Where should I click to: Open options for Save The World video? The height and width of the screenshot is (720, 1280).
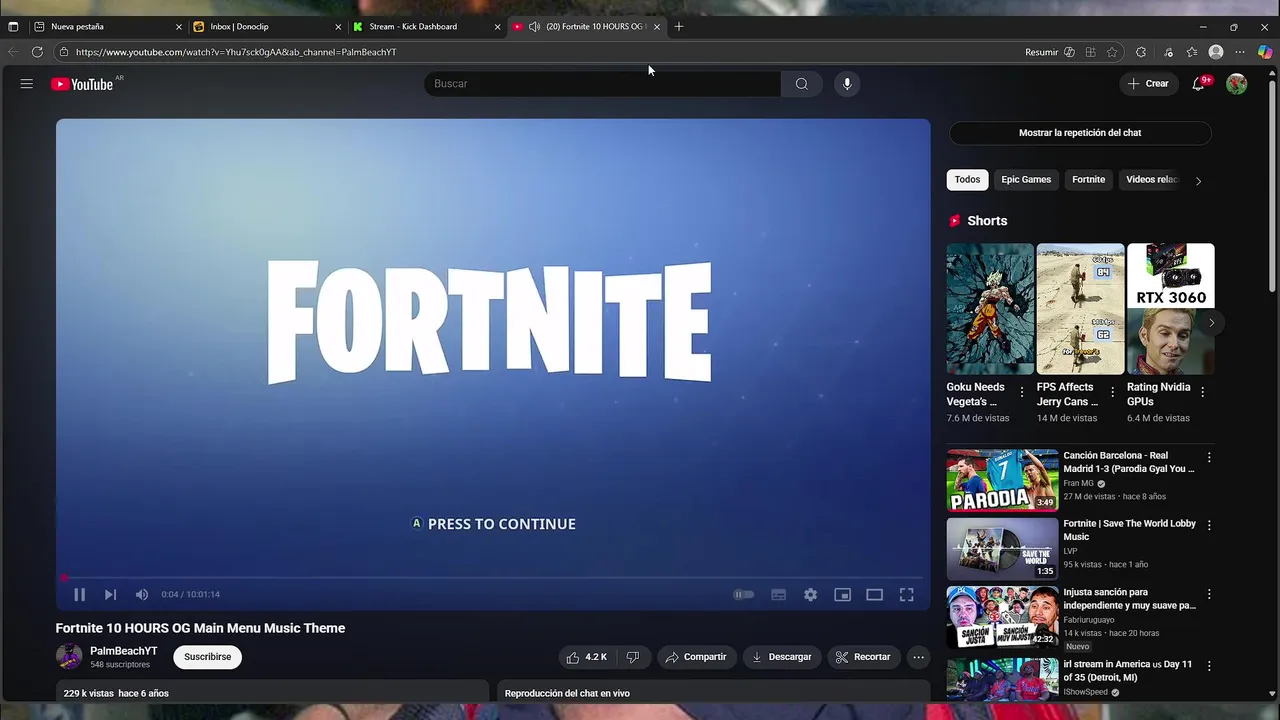click(x=1209, y=525)
